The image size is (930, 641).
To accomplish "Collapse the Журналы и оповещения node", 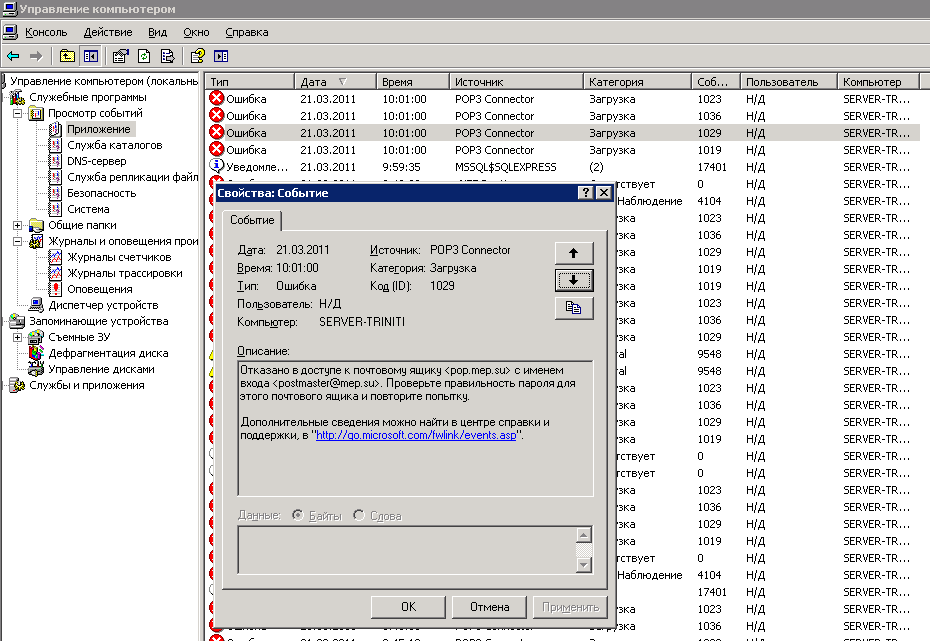I will pyautogui.click(x=18, y=241).
